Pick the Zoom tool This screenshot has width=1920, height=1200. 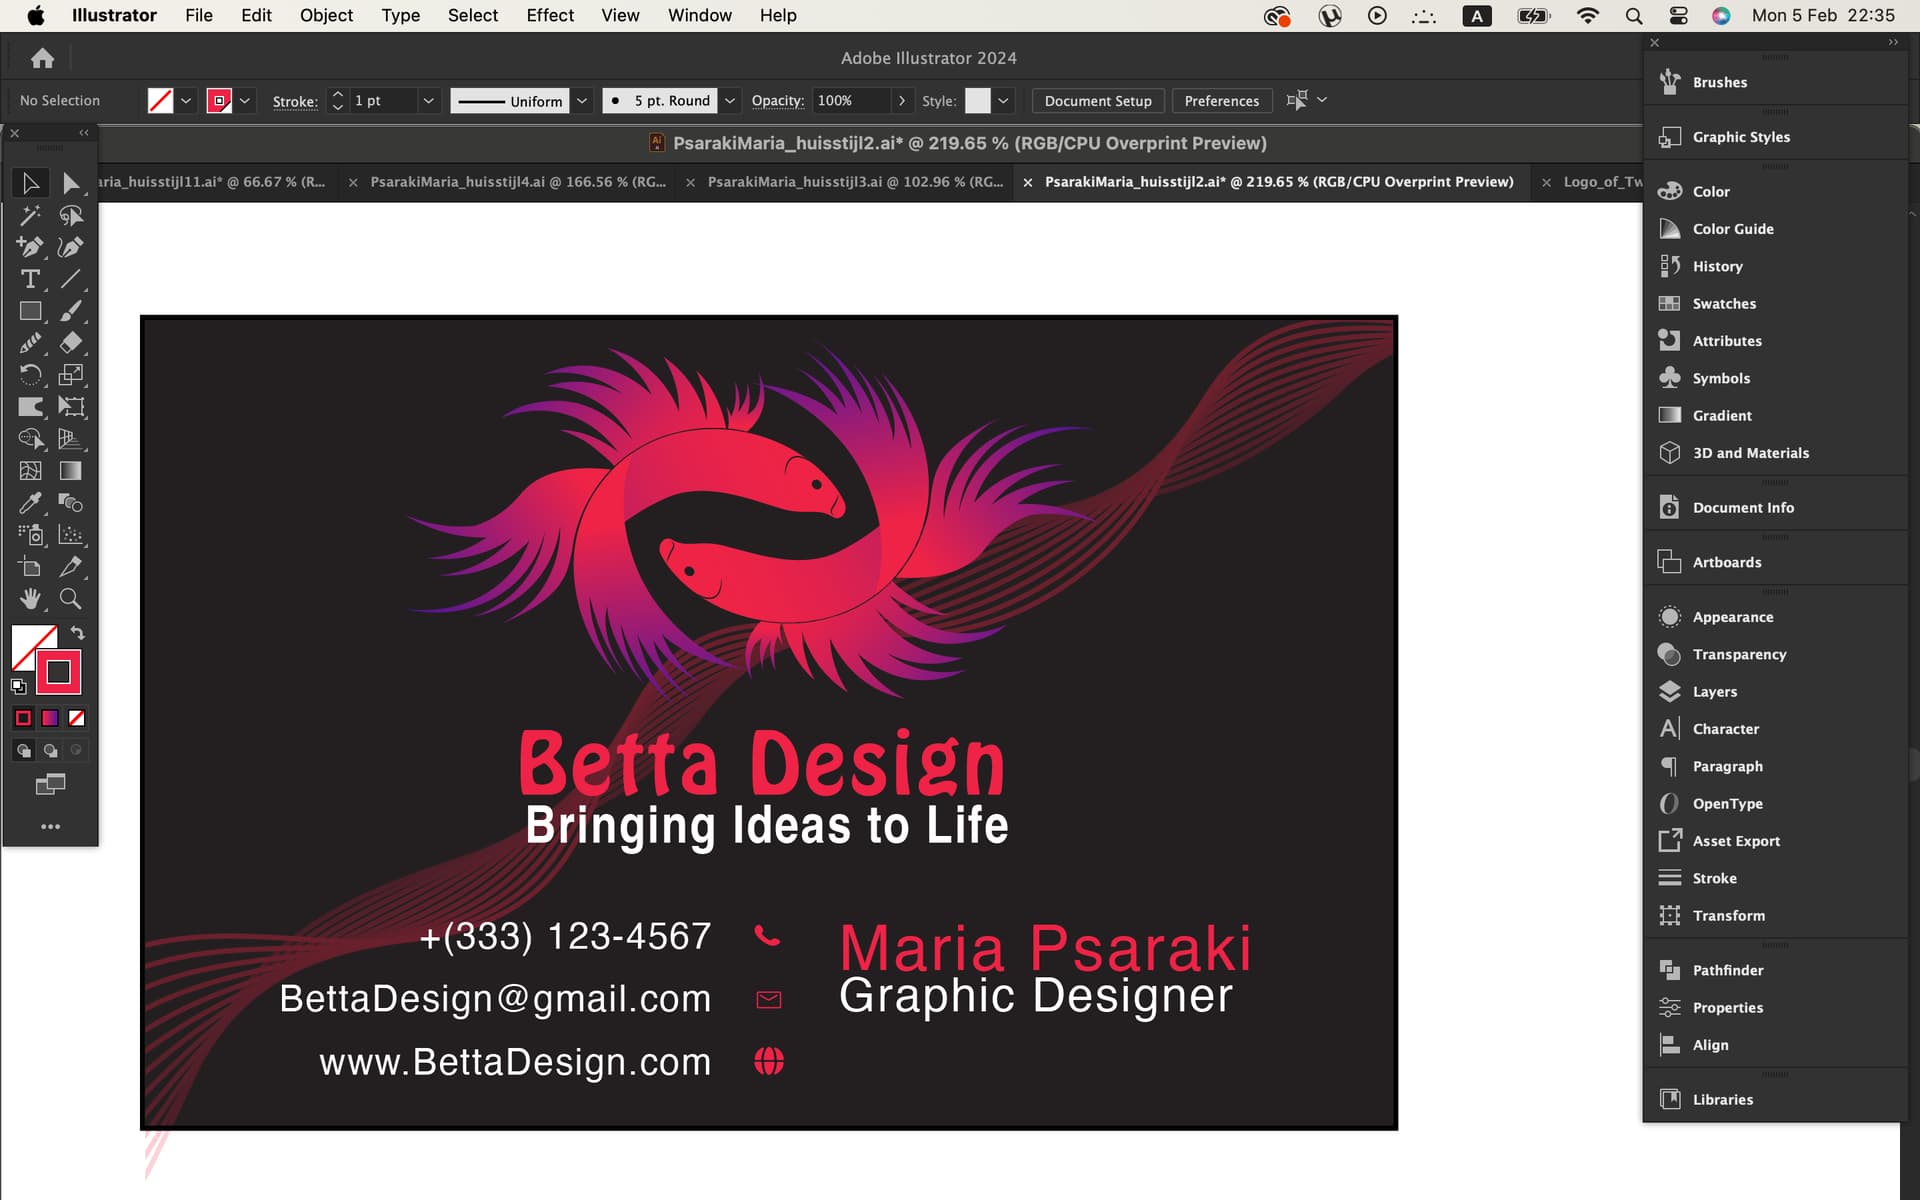70,599
